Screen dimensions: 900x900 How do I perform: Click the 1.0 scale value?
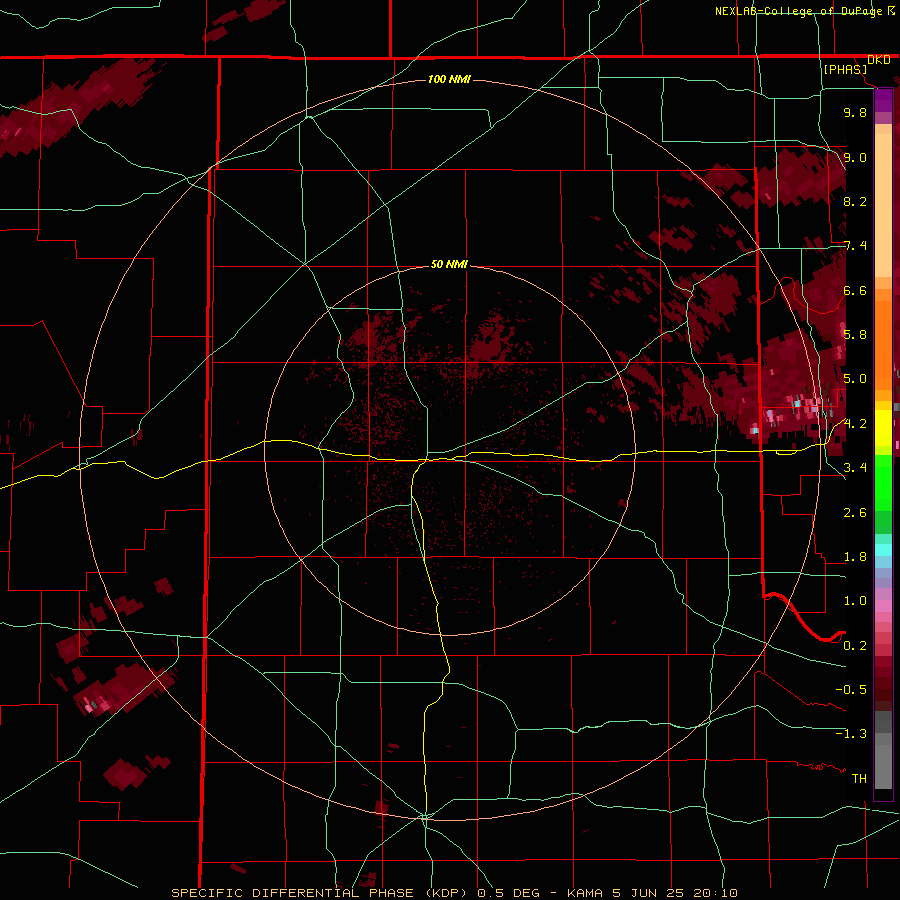pos(855,601)
